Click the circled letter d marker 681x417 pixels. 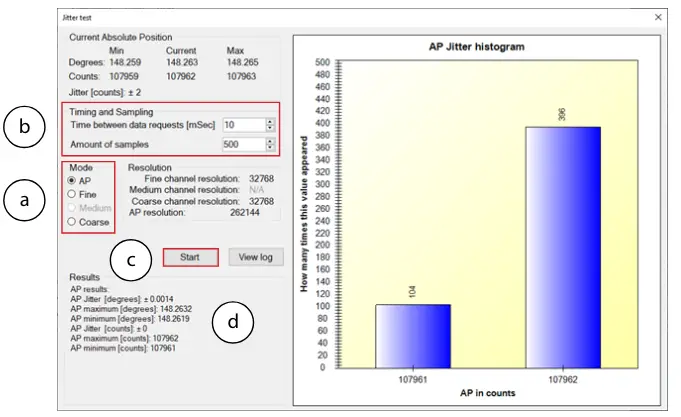pyautogui.click(x=233, y=322)
